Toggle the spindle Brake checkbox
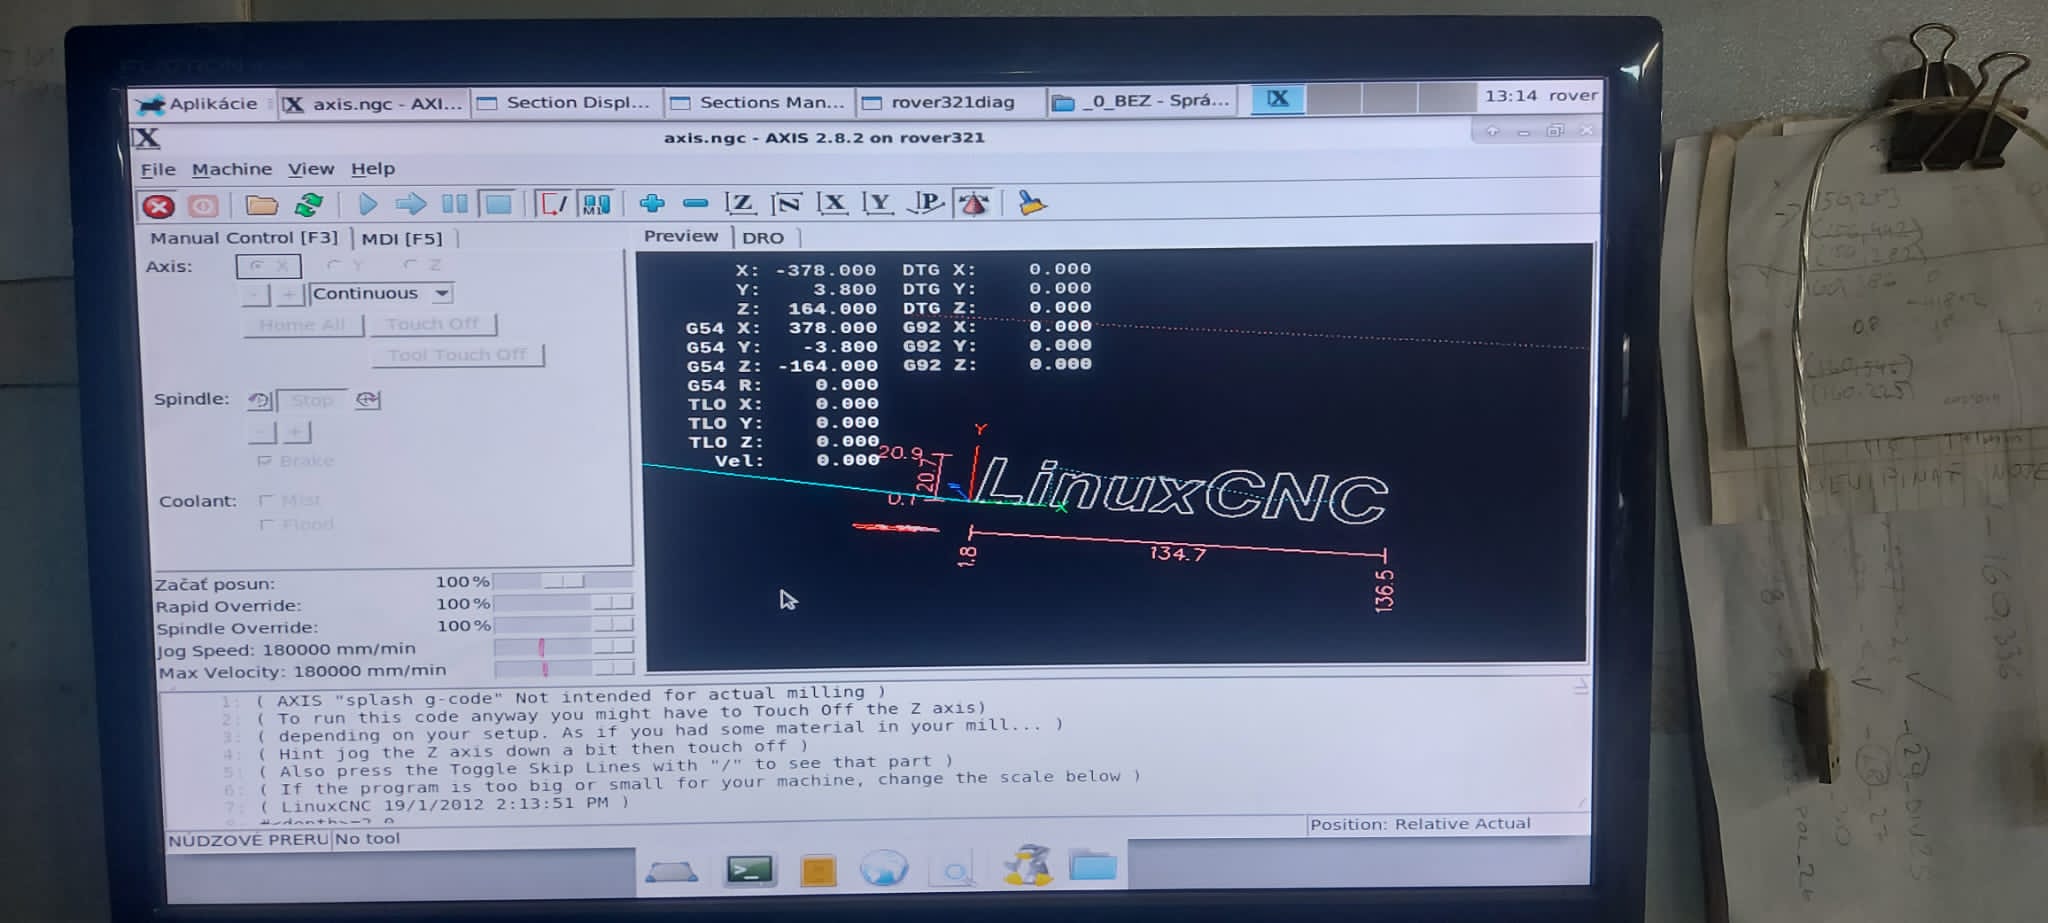 (265, 461)
